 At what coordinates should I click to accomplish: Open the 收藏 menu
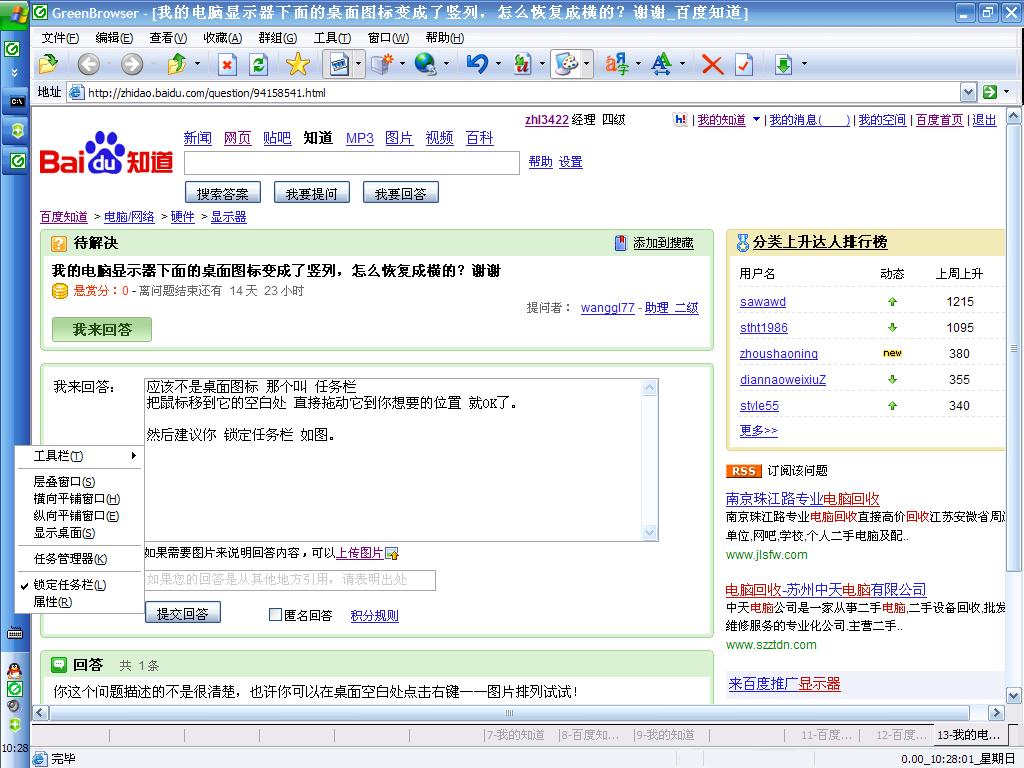point(222,38)
